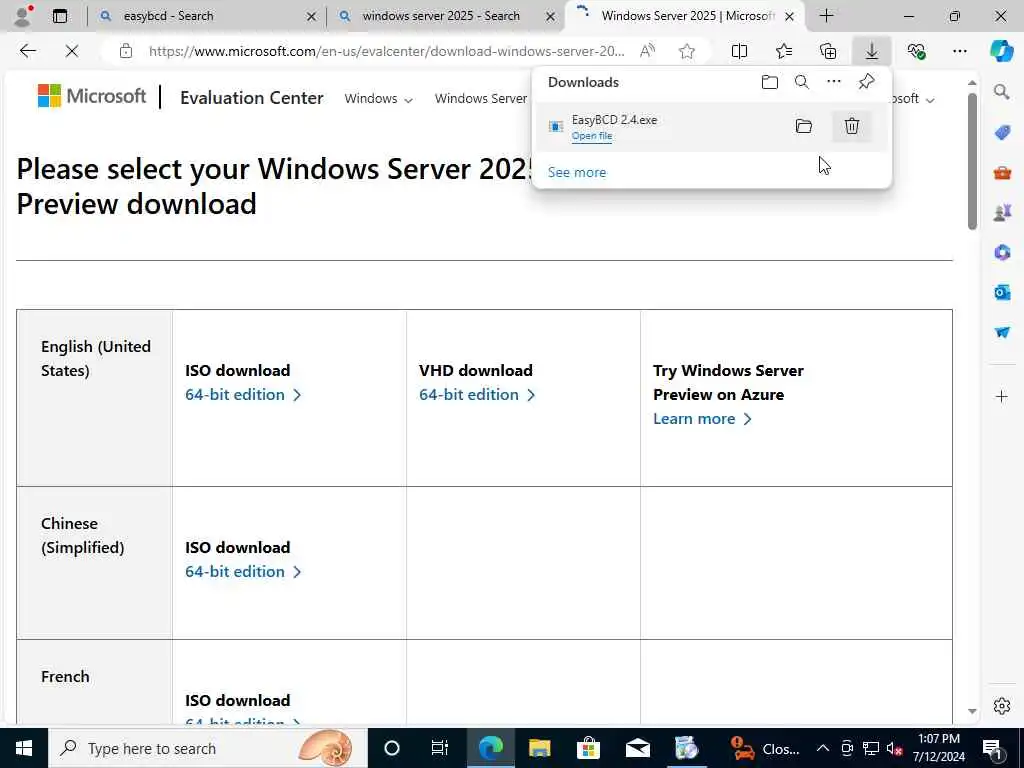Close the easybcd - Search tab
The image size is (1024, 768).
coord(312,16)
